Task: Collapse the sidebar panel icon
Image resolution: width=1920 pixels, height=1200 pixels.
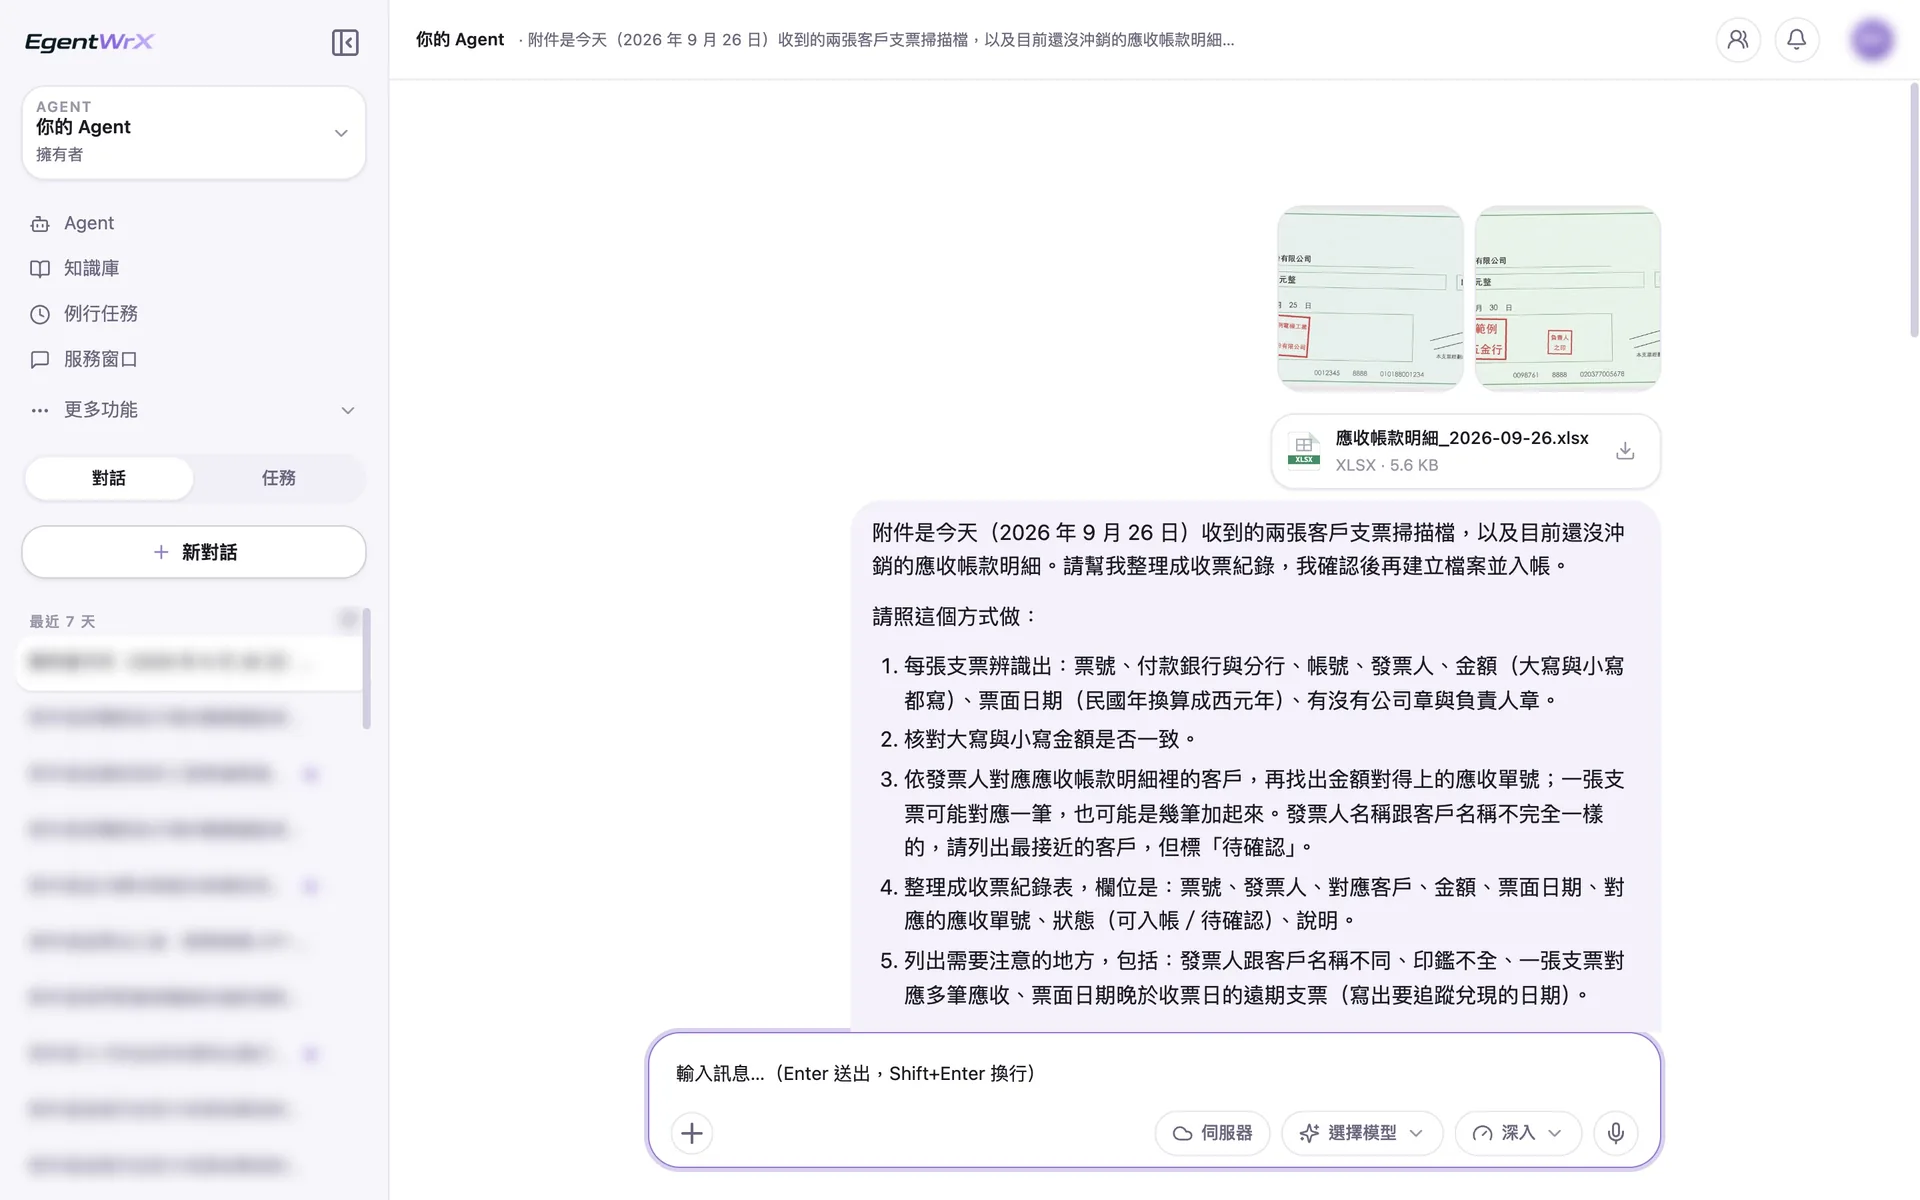Action: [345, 42]
